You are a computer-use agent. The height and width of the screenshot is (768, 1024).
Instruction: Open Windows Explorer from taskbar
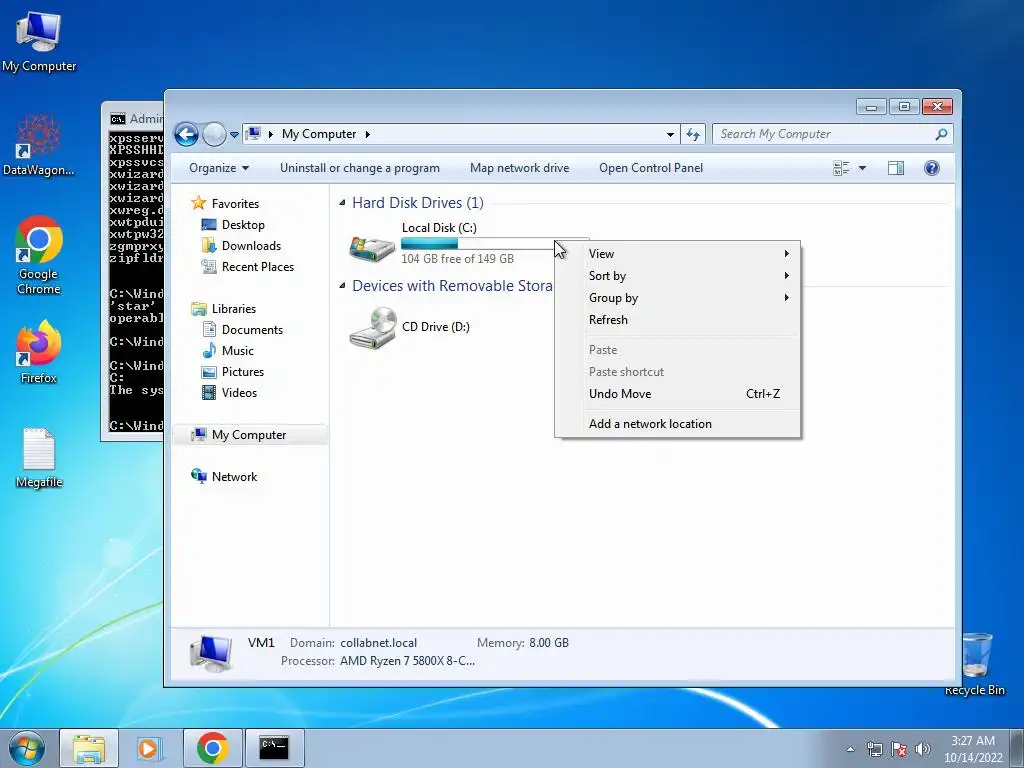click(89, 748)
